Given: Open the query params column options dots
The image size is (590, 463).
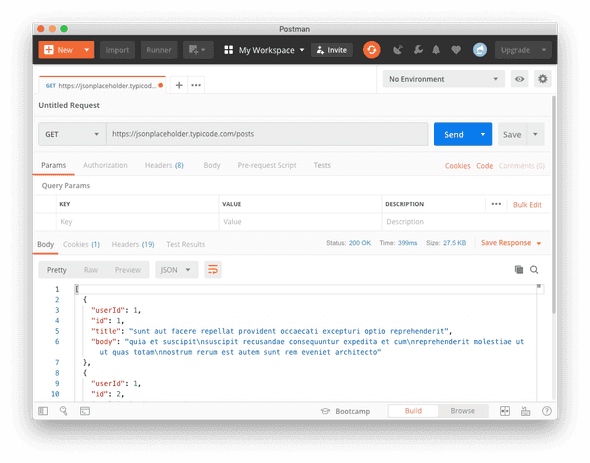Looking at the screenshot, I should (496, 204).
